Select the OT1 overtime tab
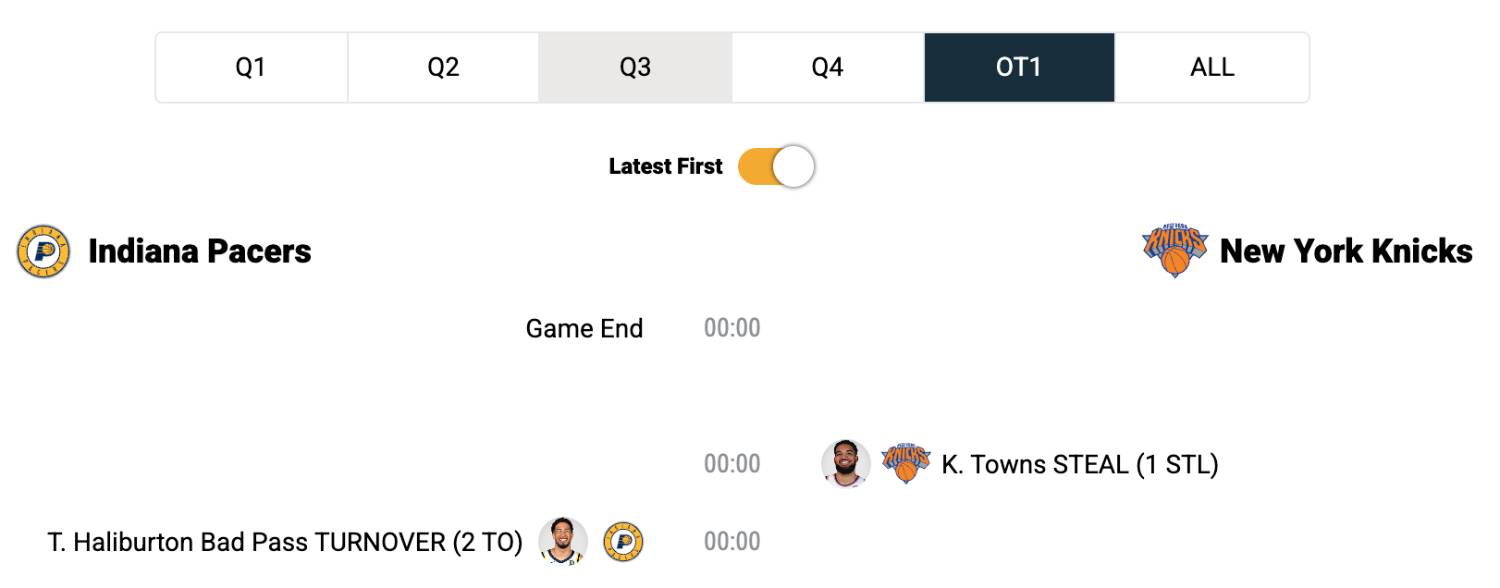 coord(1019,67)
